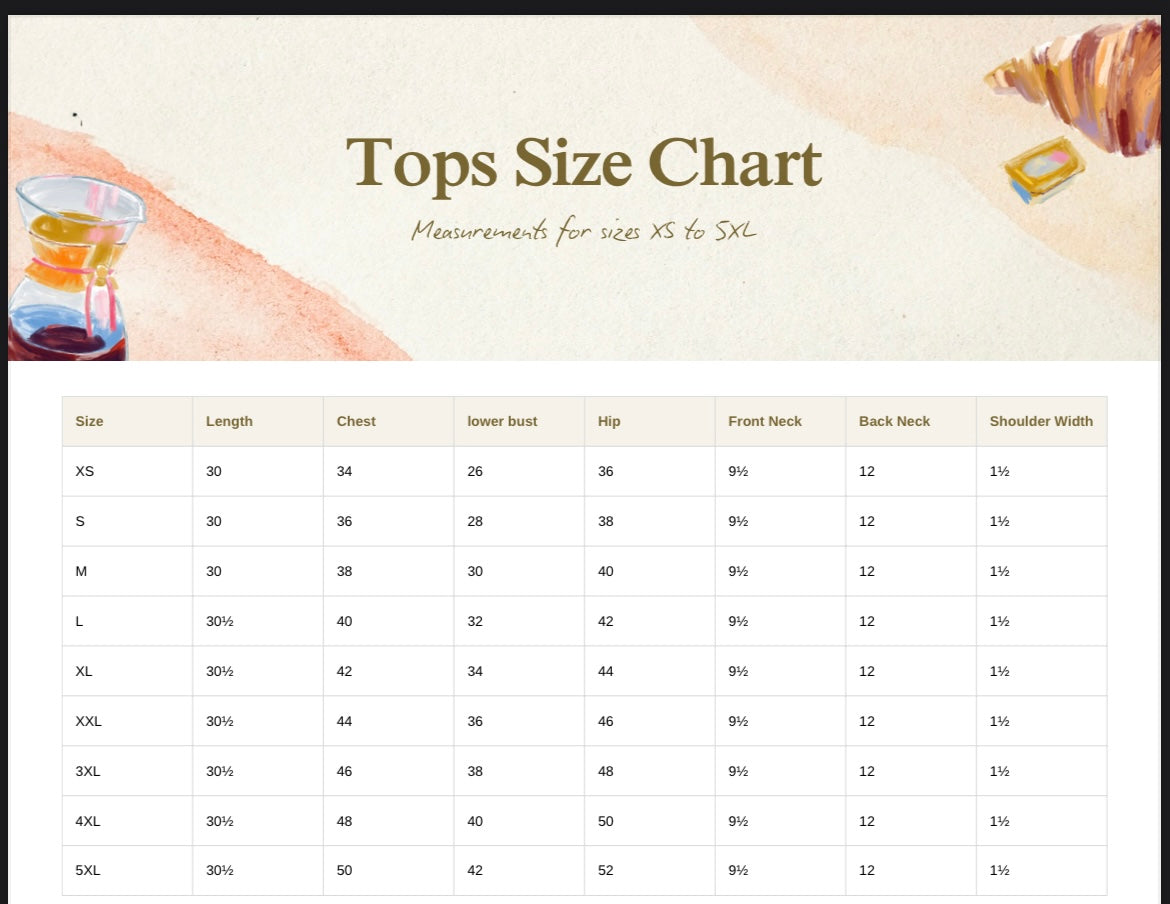Click the Tops Size Chart title

pos(584,163)
